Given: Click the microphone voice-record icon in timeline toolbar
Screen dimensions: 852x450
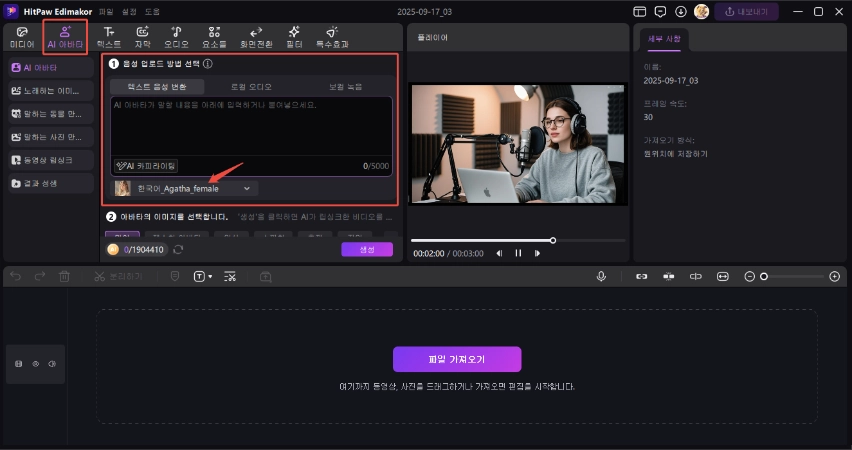Looking at the screenshot, I should [x=602, y=276].
